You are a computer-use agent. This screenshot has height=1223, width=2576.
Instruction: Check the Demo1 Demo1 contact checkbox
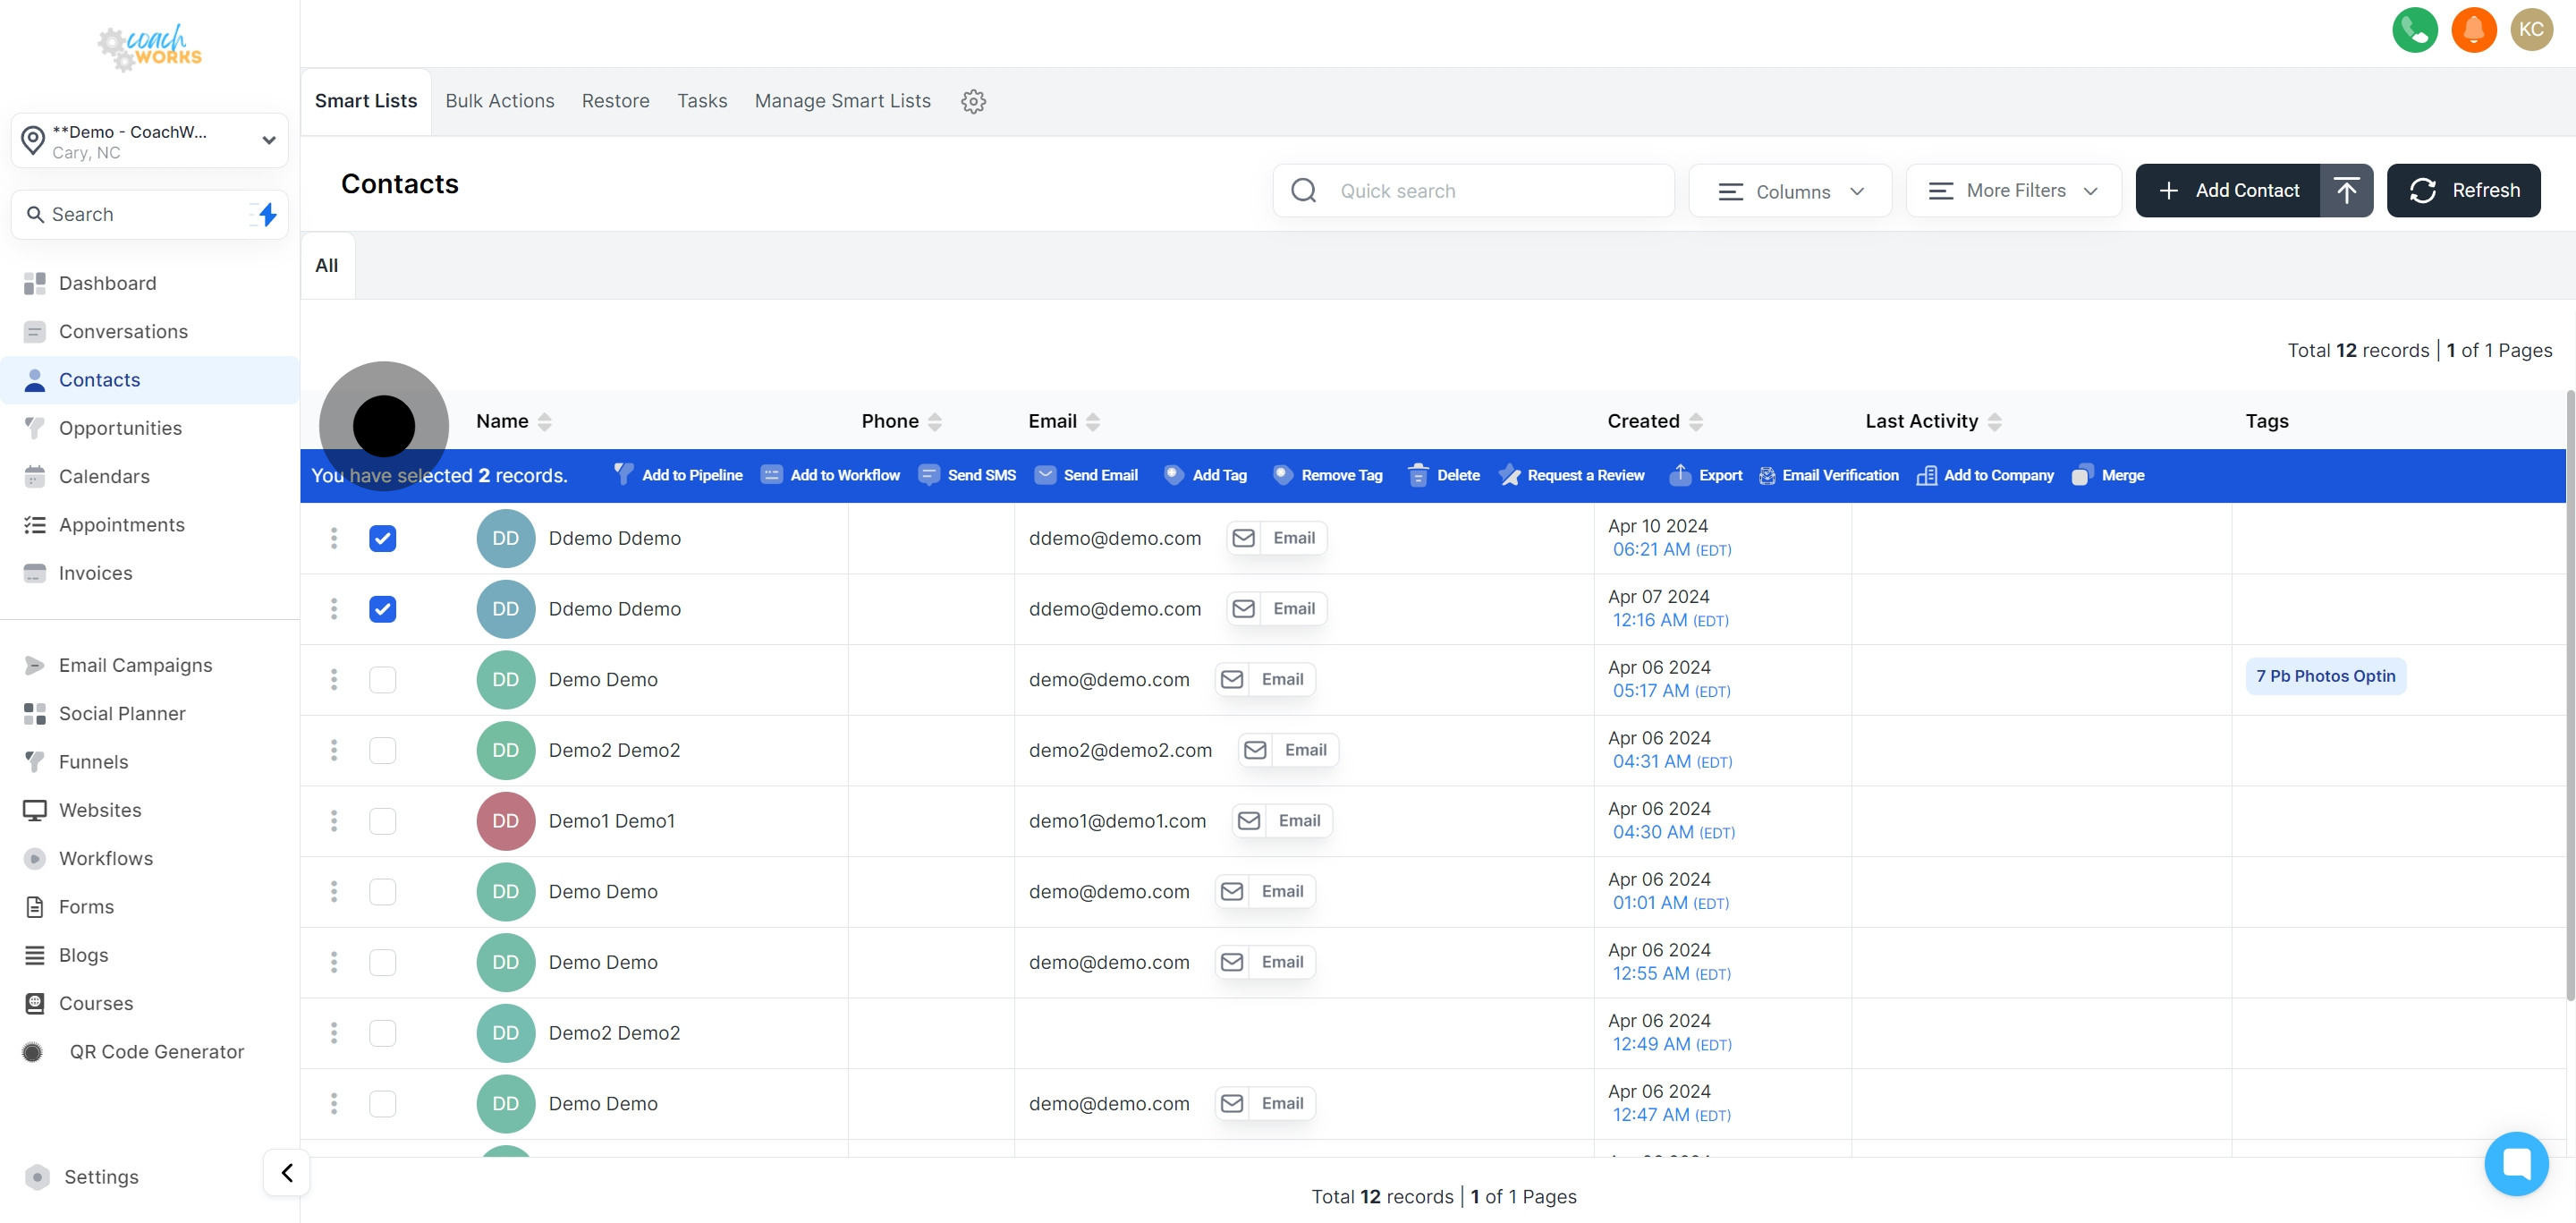point(382,821)
